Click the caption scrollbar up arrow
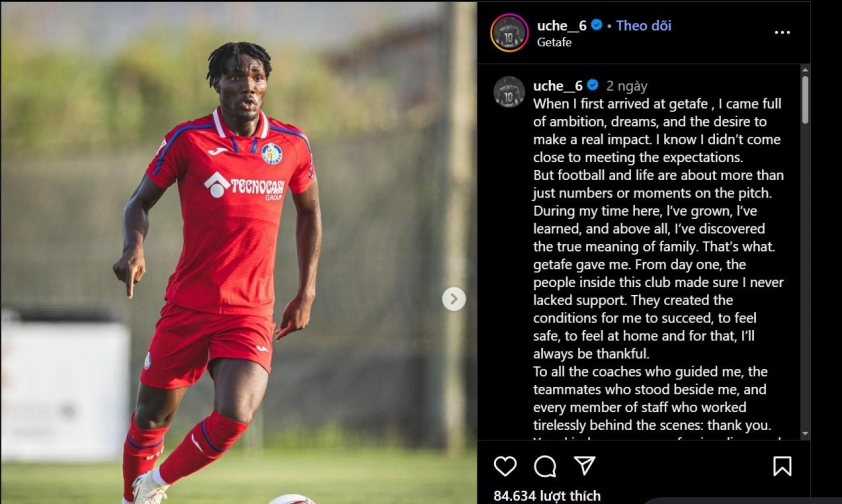 (804, 70)
